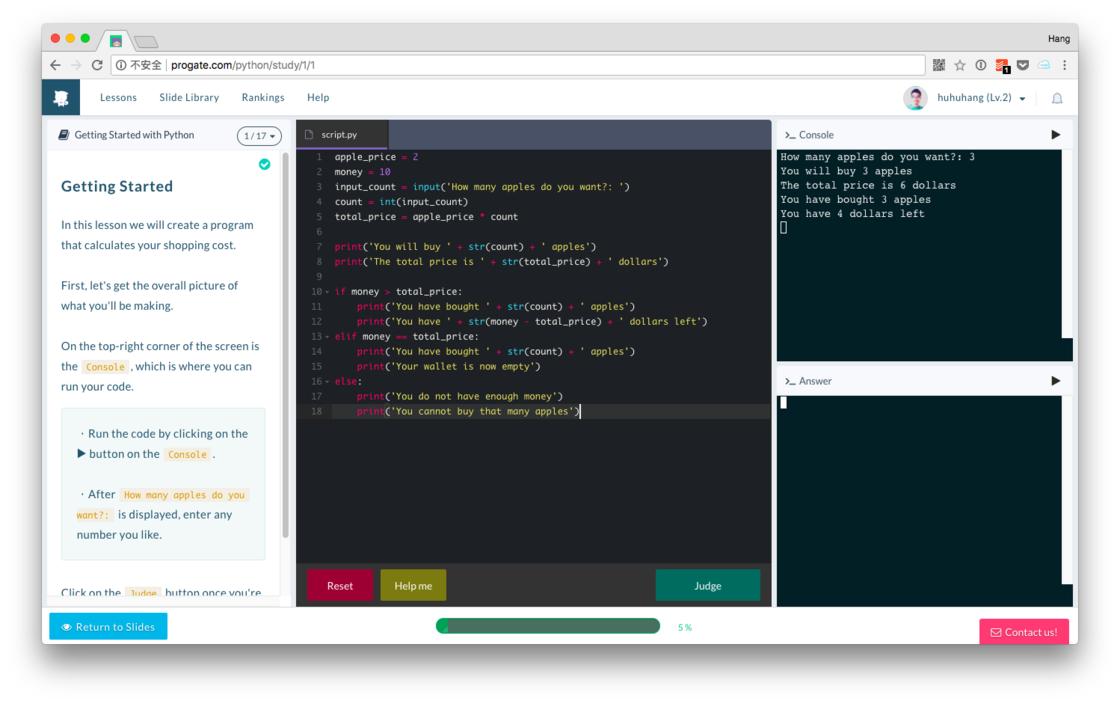Image resolution: width=1120 pixels, height=704 pixels.
Task: Click the Progate logo home icon
Action: click(61, 98)
